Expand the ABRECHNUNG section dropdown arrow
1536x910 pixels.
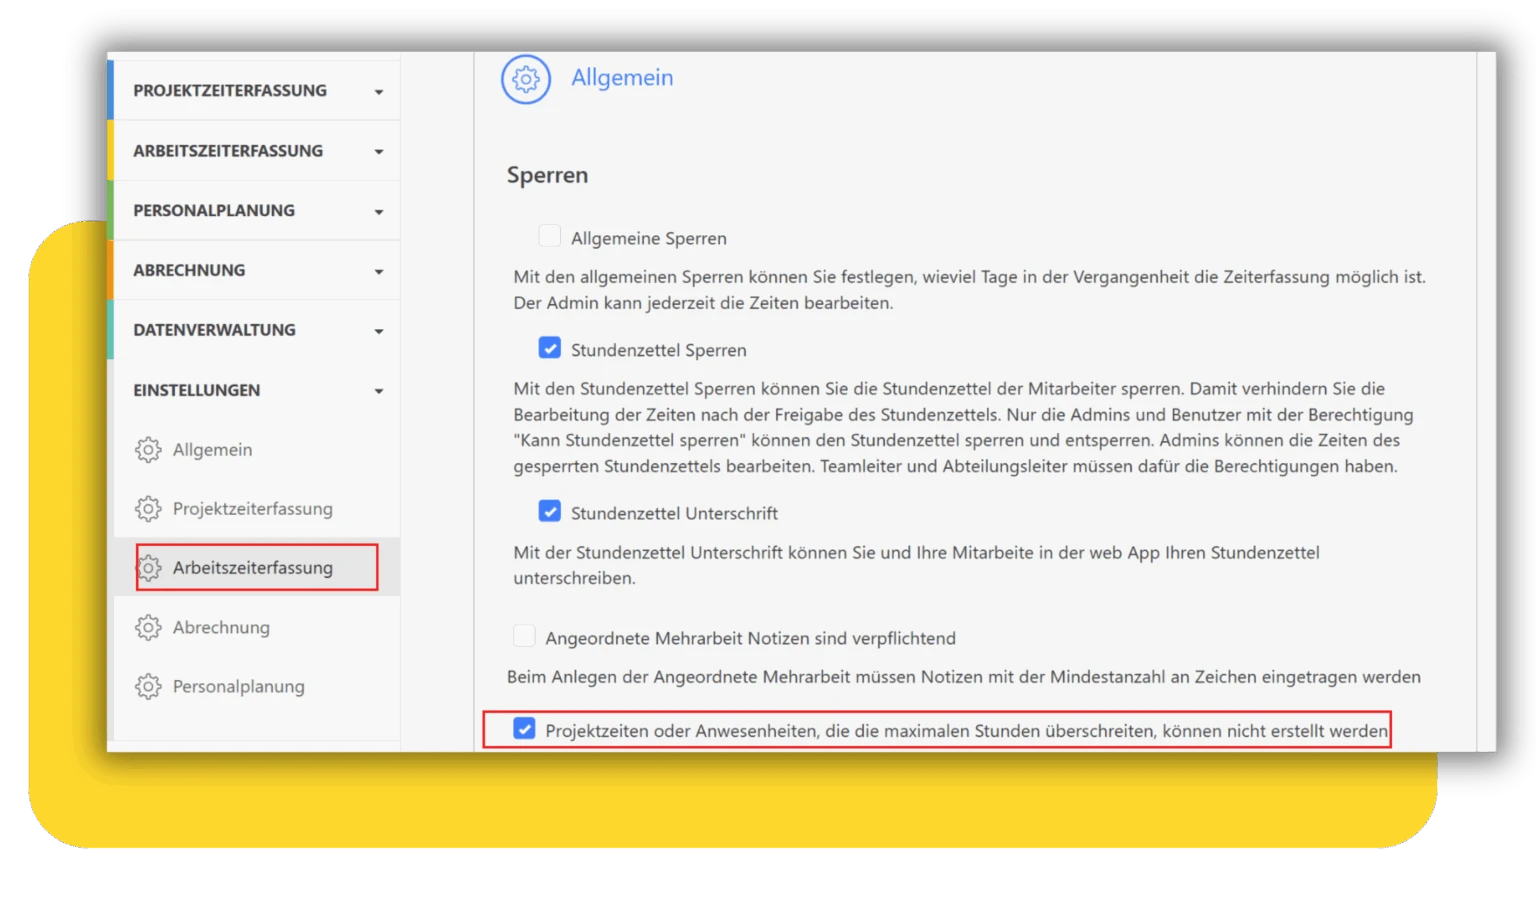point(378,270)
